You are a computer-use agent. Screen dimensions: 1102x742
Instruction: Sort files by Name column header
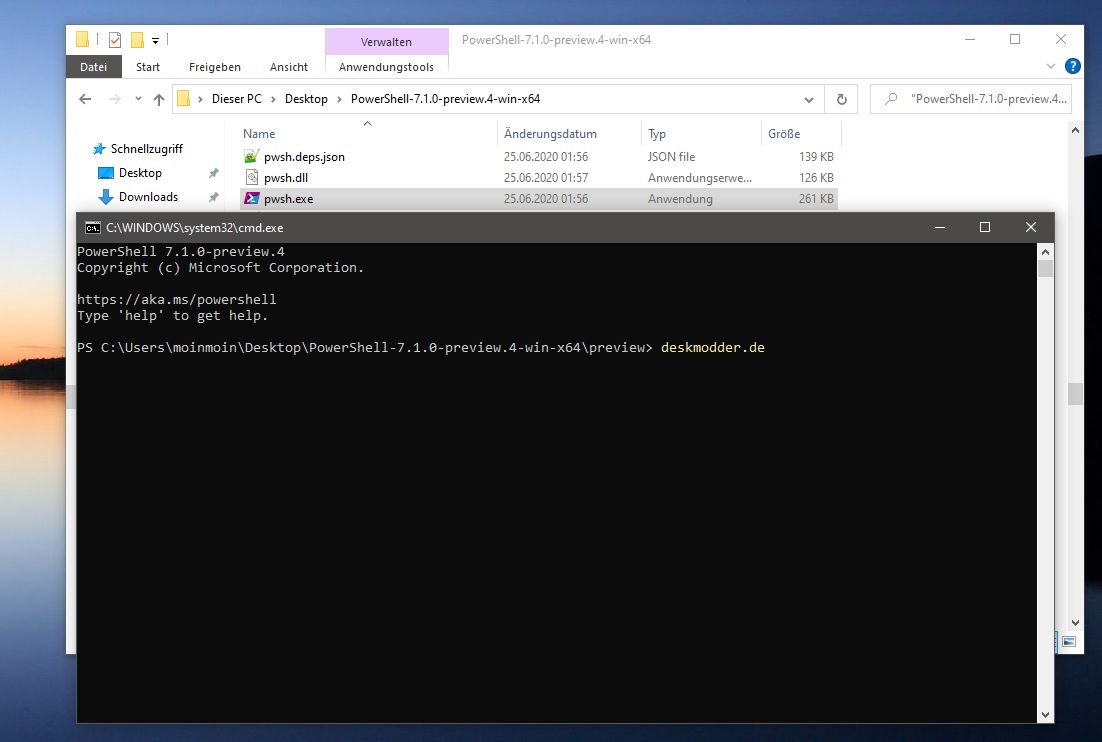point(259,134)
